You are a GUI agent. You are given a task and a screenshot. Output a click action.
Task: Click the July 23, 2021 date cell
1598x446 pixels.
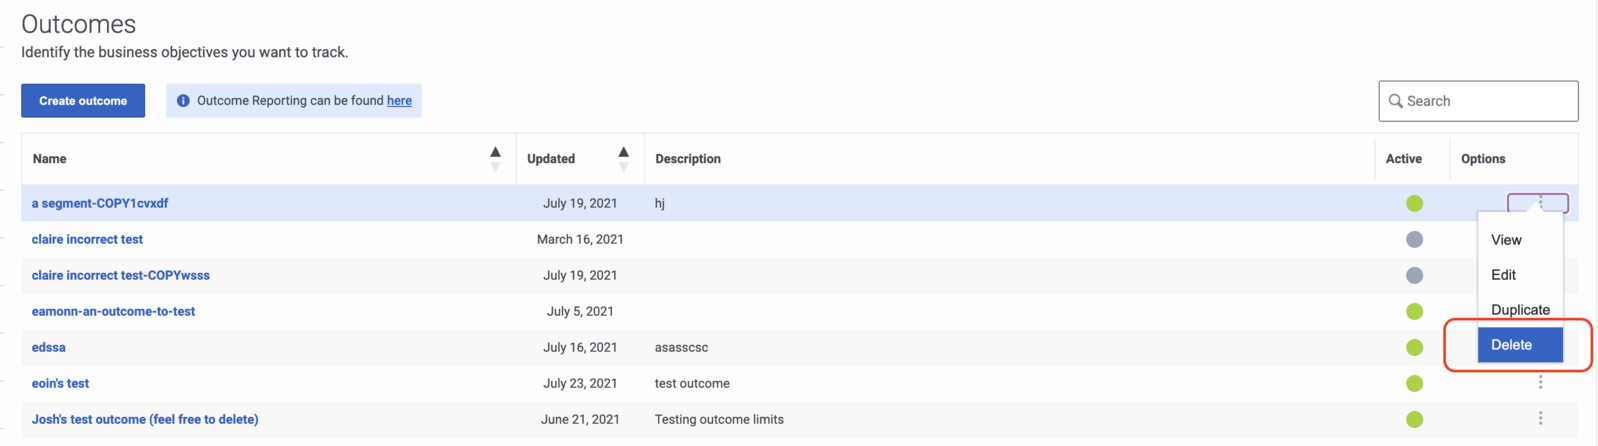point(580,383)
